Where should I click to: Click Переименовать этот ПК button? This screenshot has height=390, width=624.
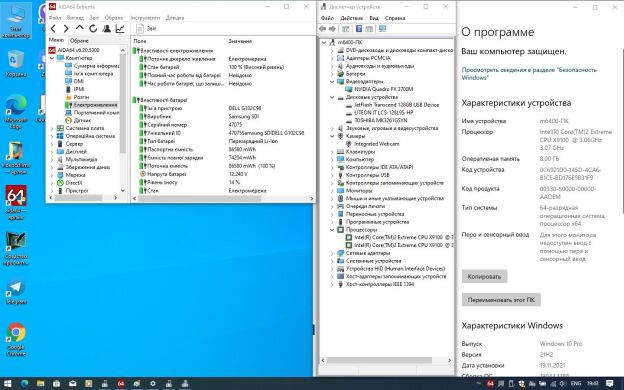pyautogui.click(x=501, y=300)
